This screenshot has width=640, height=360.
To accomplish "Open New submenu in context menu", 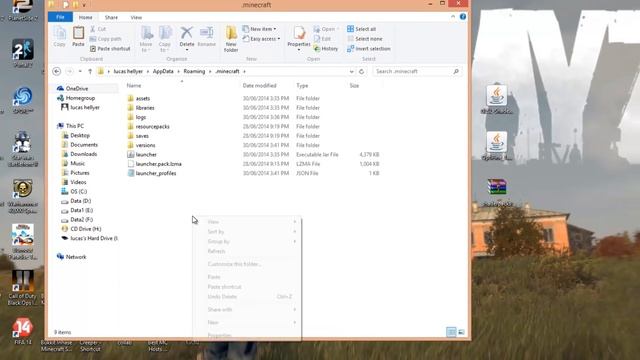I will [x=247, y=322].
